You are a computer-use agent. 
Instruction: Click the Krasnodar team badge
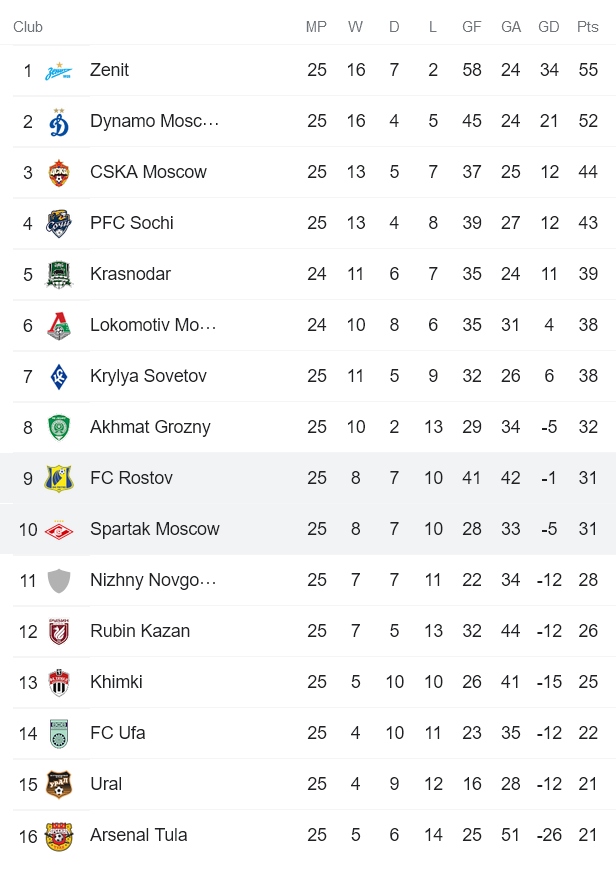[x=57, y=274]
